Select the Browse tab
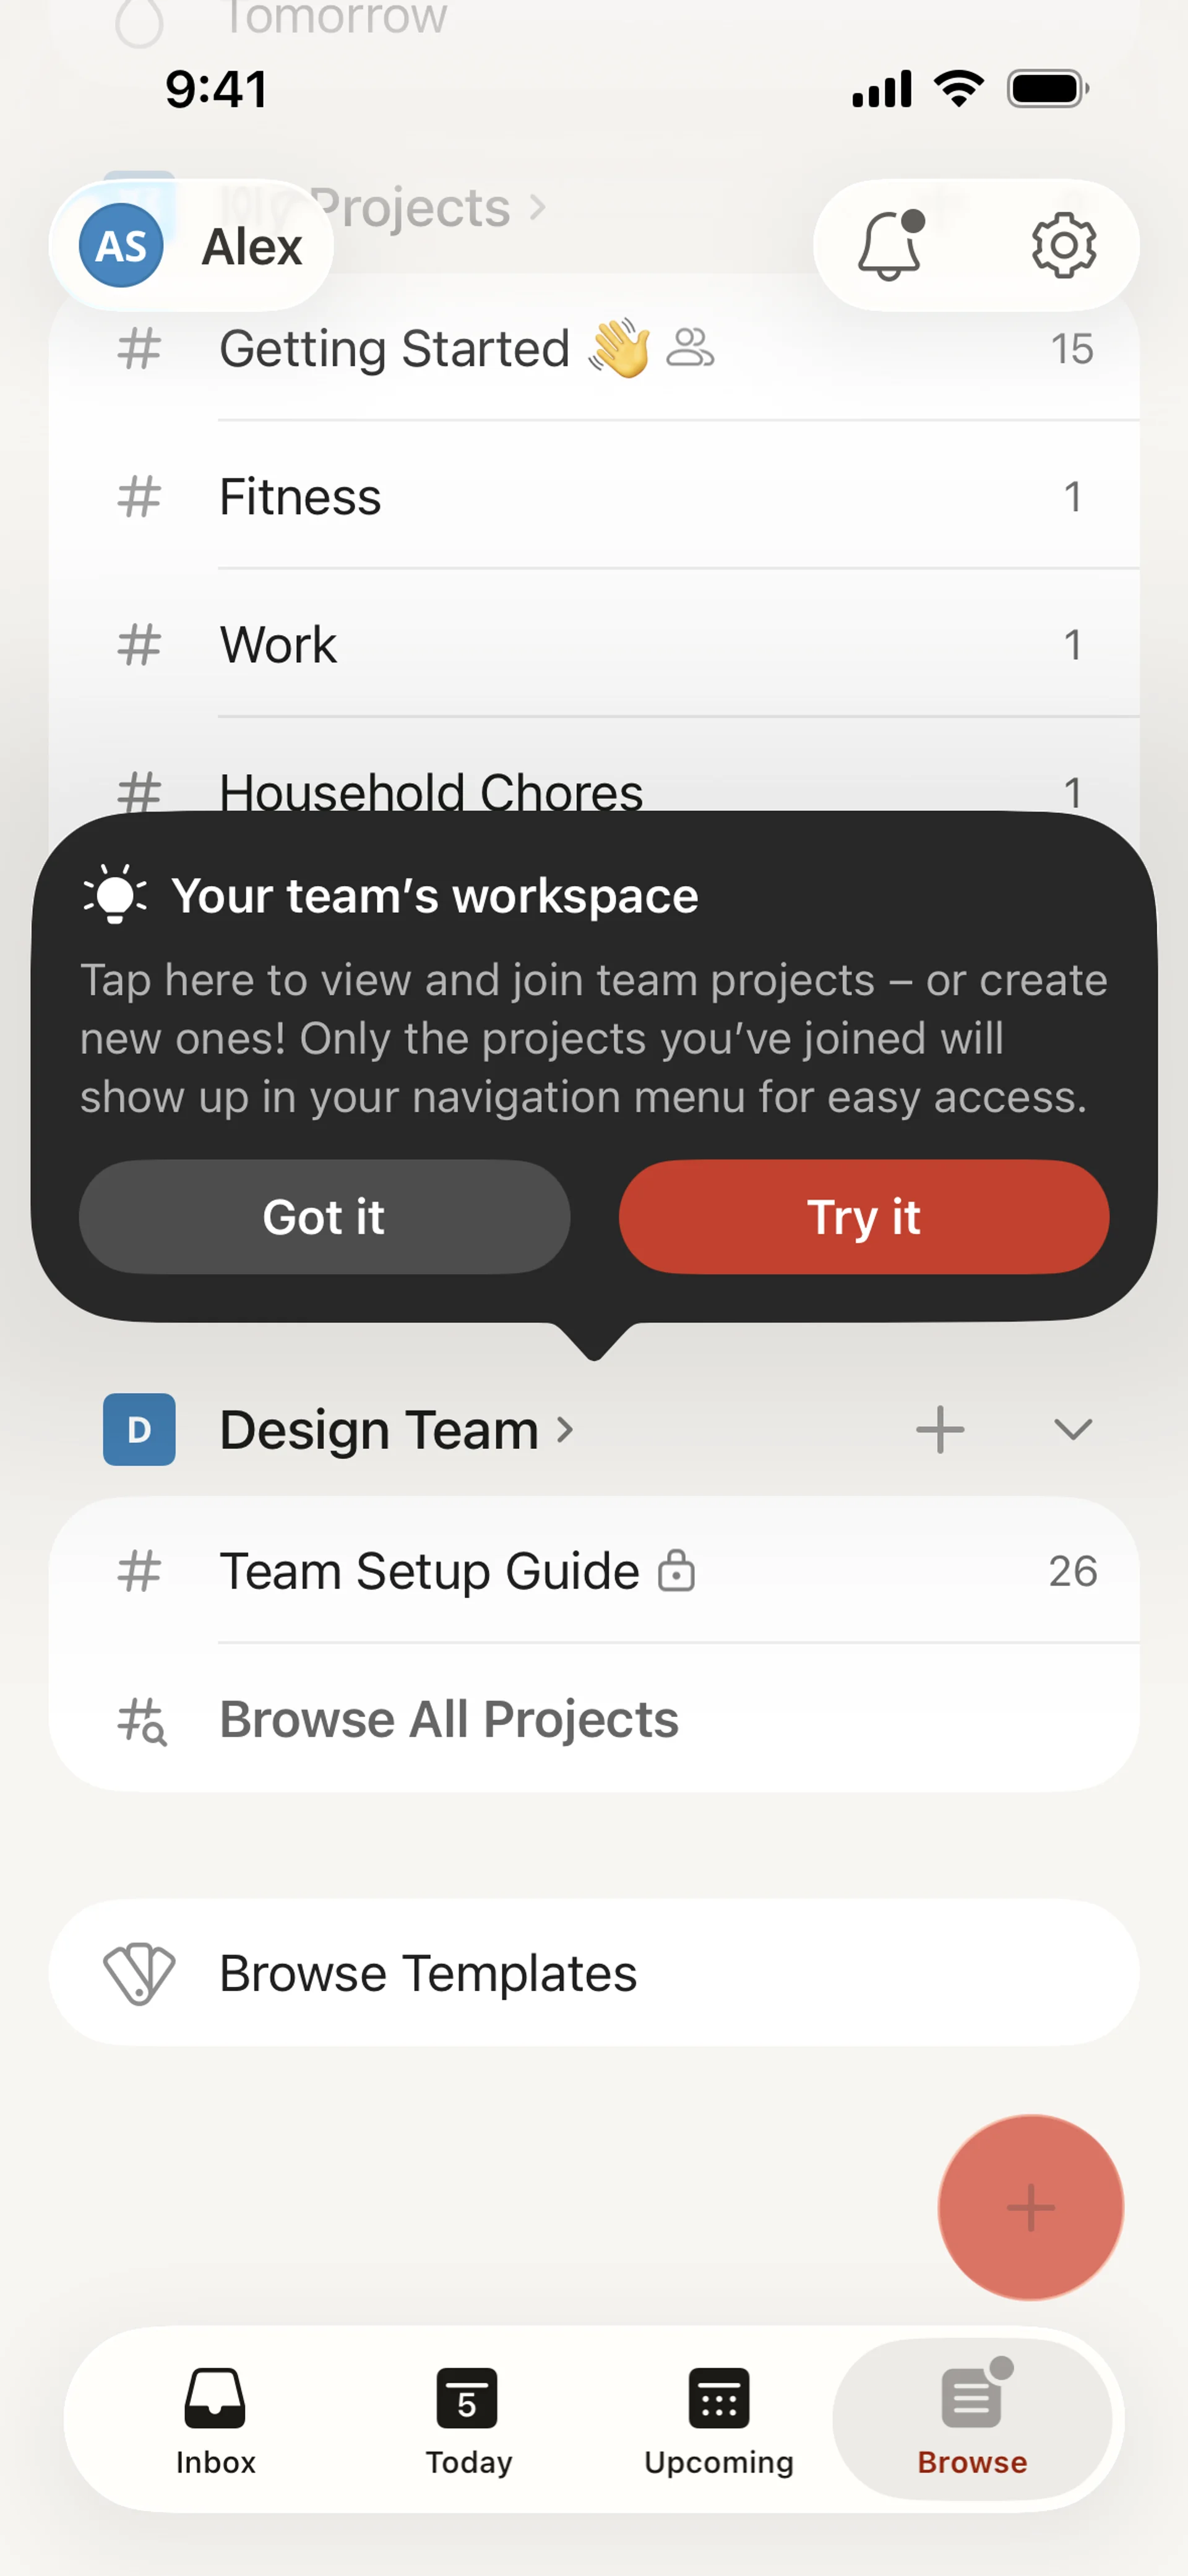This screenshot has width=1188, height=2576. (971, 2418)
